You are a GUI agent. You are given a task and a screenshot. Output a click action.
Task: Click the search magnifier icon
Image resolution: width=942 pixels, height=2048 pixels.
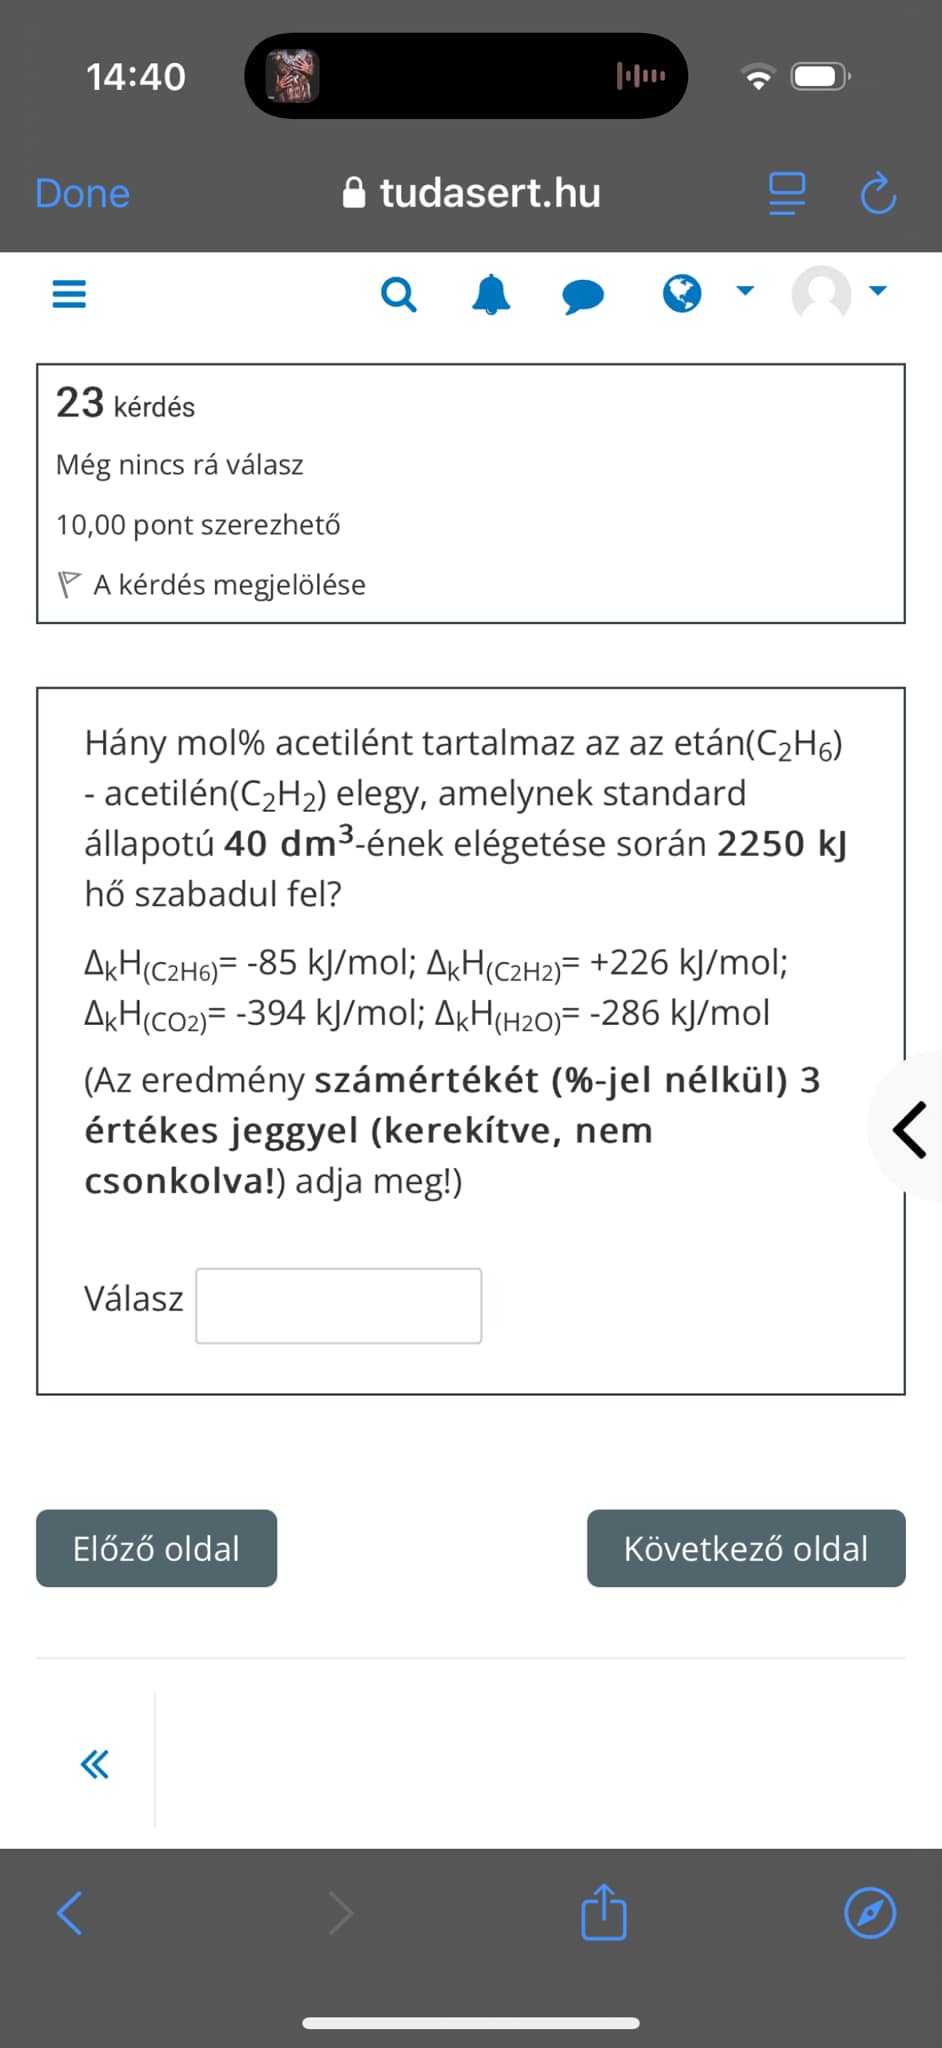coord(399,295)
